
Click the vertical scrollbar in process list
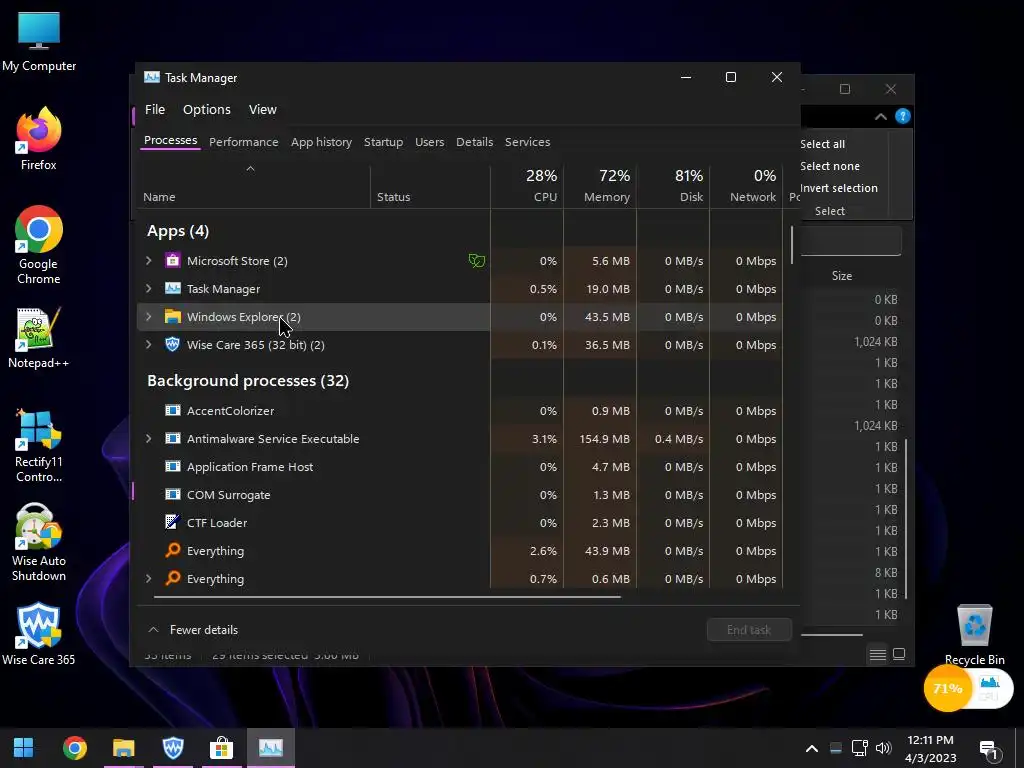(x=792, y=245)
